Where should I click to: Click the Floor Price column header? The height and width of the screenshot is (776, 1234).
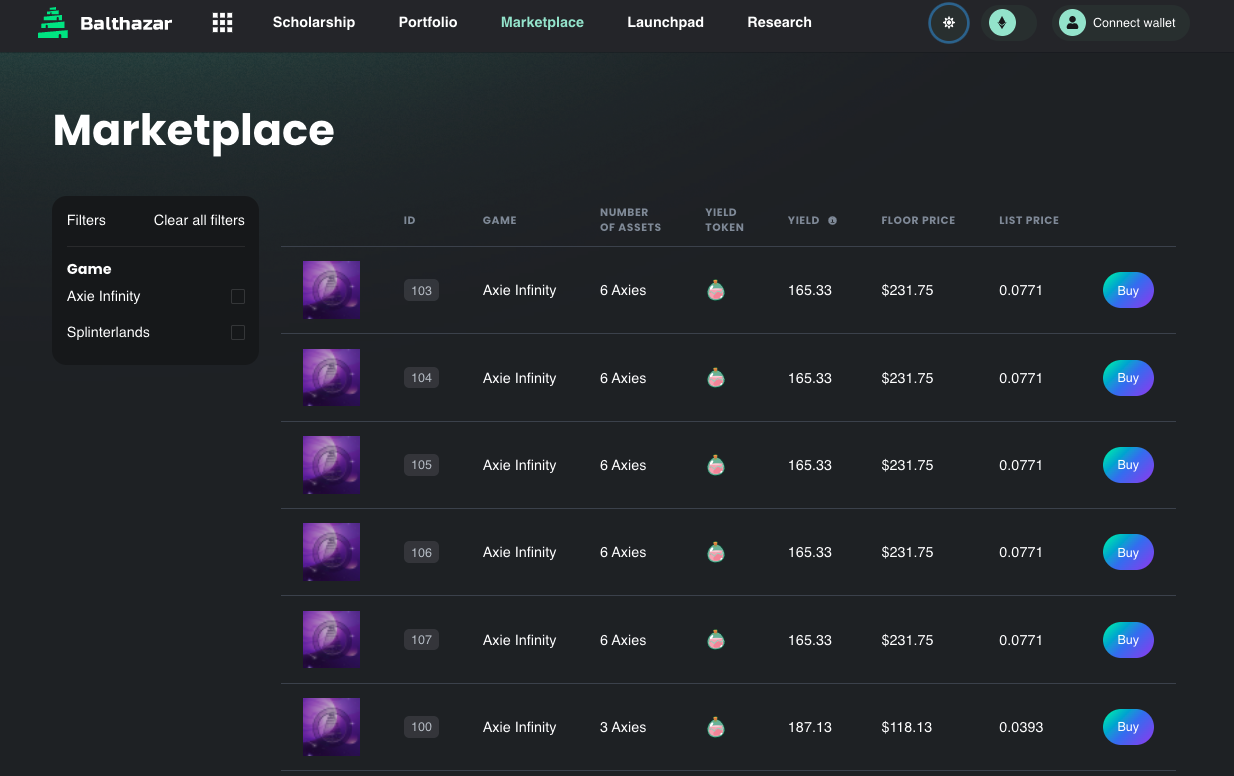tap(918, 220)
